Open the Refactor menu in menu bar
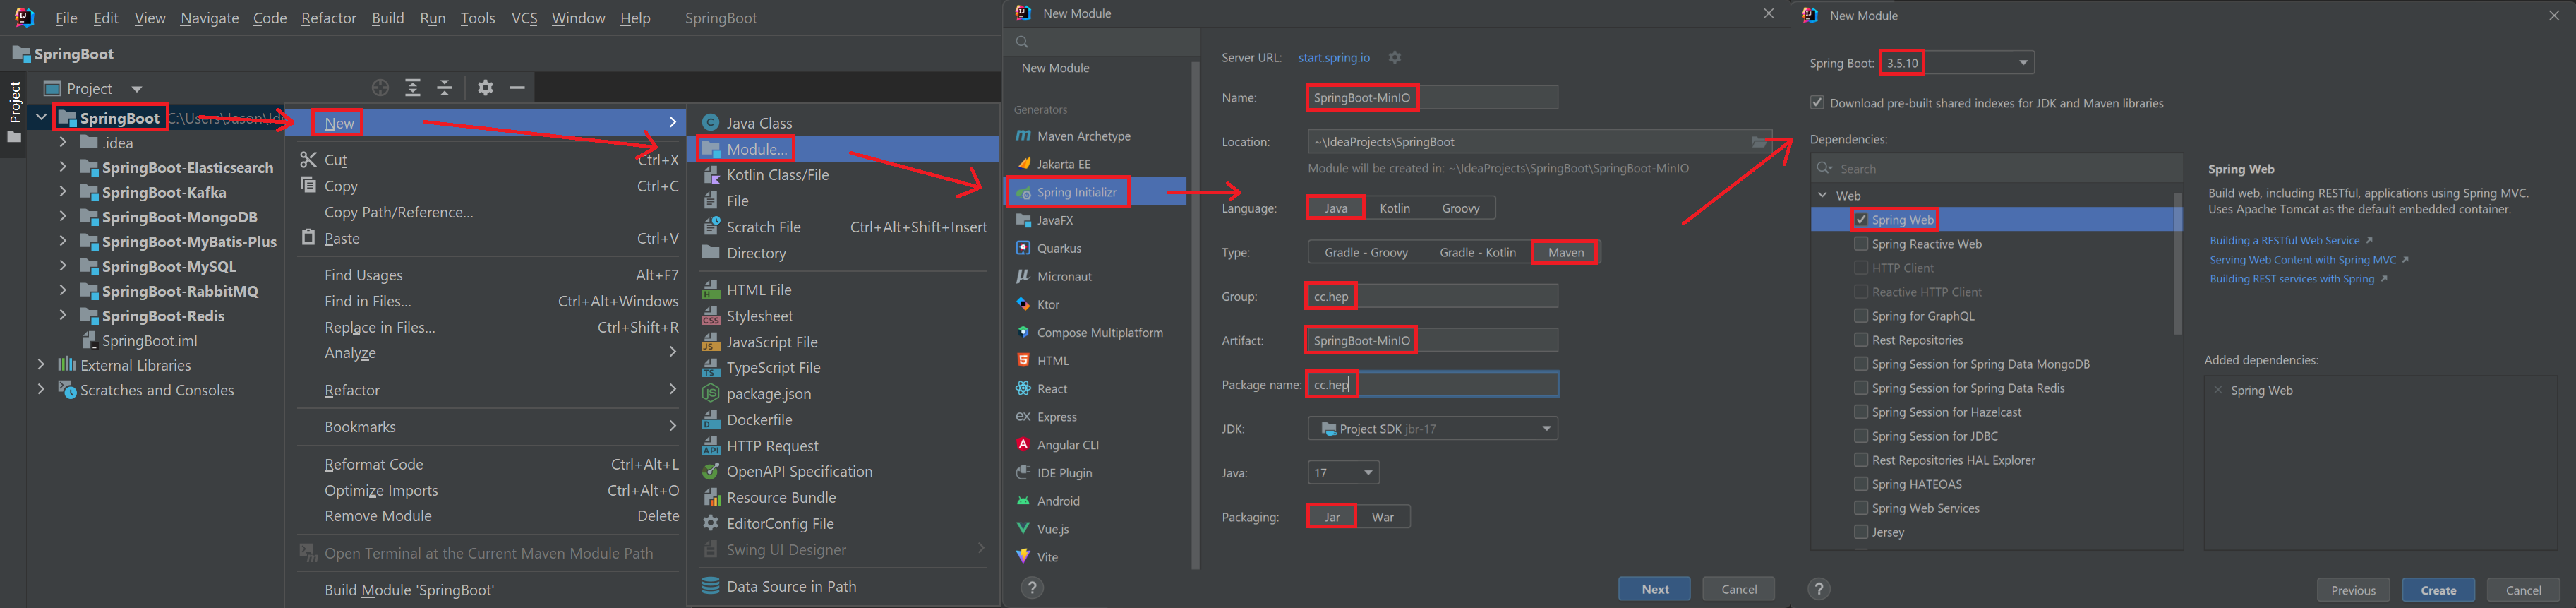 coord(328,18)
